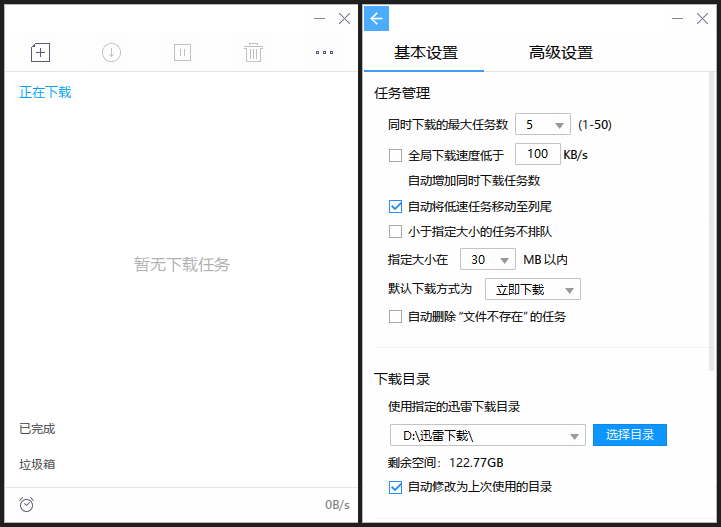Enable 全局下载速度低于 checkbox
Viewport: 721px width, 527px height.
click(395, 155)
